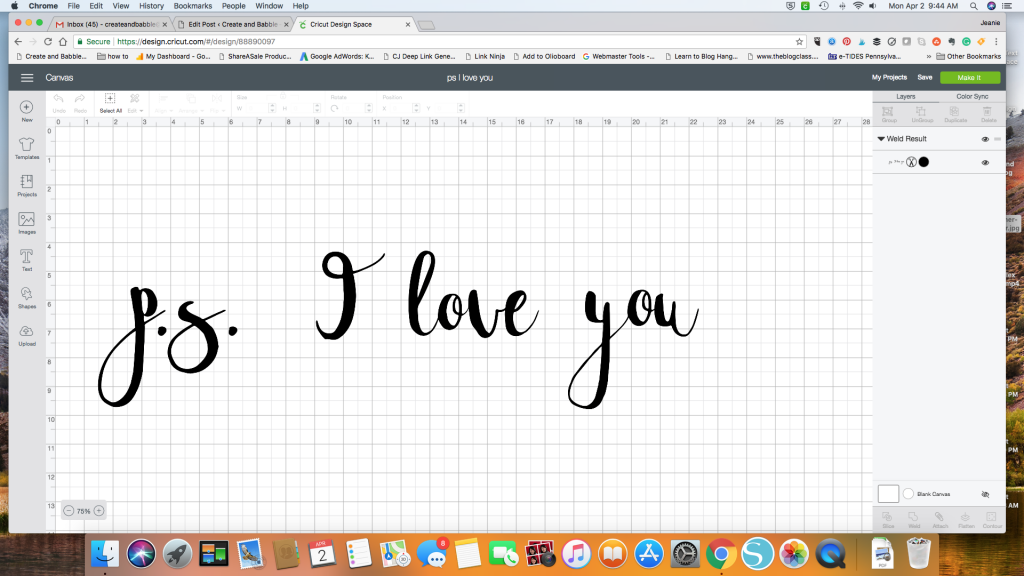The image size is (1024, 576).
Task: Switch to the Color Sync tab
Action: 972,97
